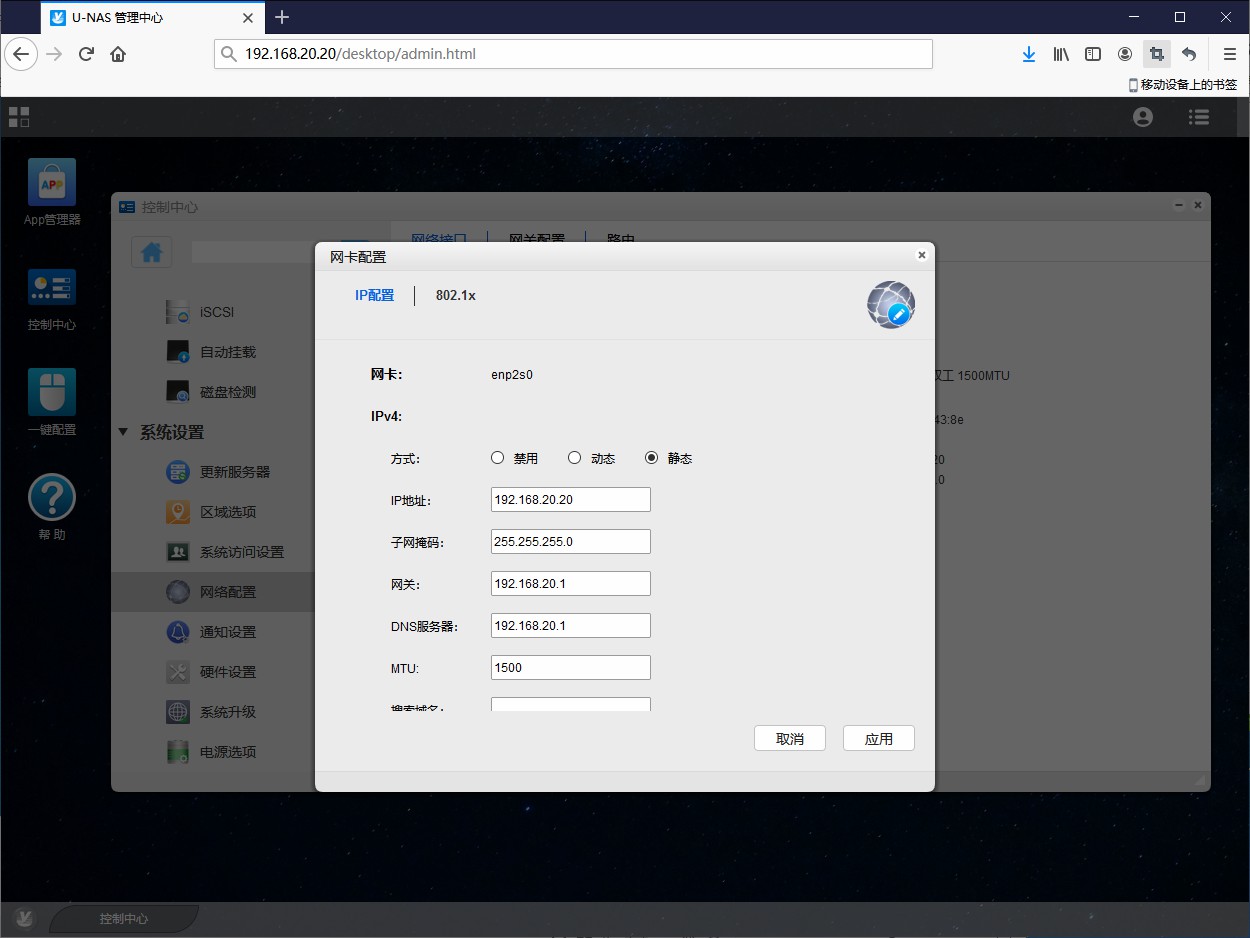Screen dimensions: 1250x938
Task: Open 硬件设置 in the sidebar
Action: 228,672
